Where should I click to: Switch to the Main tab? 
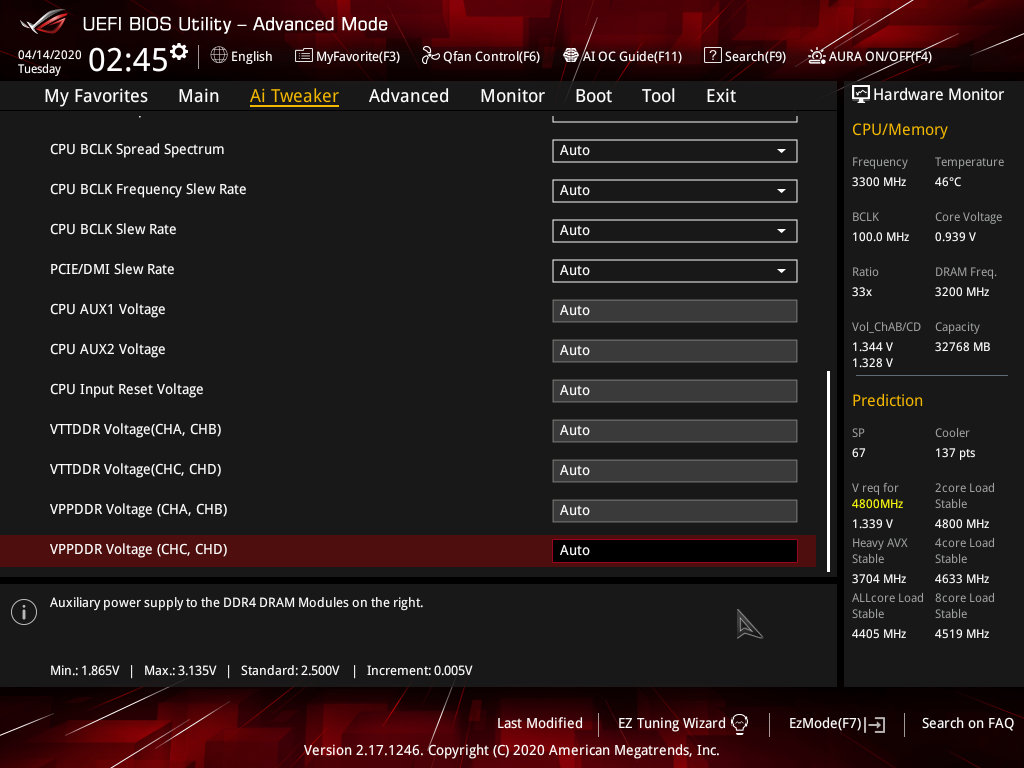[x=199, y=96]
